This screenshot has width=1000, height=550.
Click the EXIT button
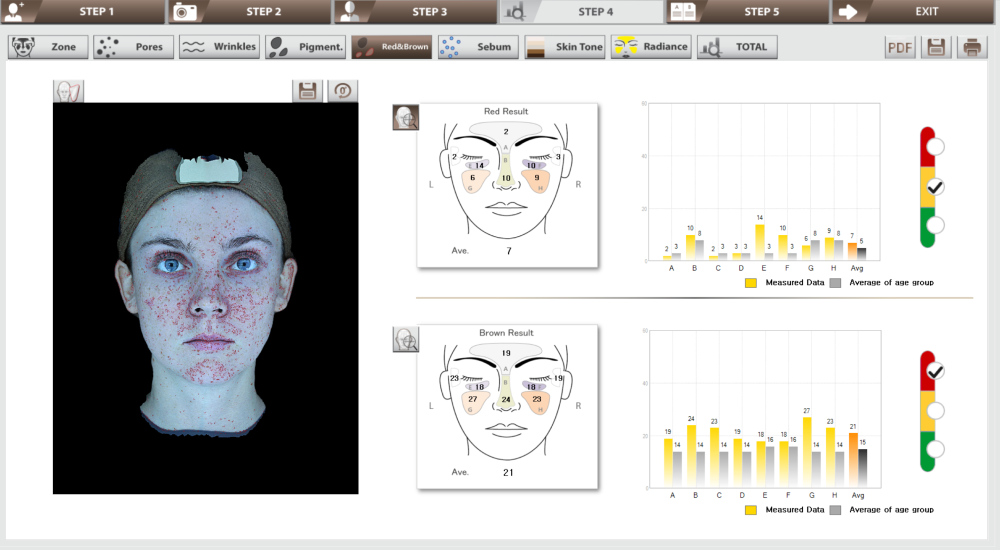pyautogui.click(x=915, y=12)
